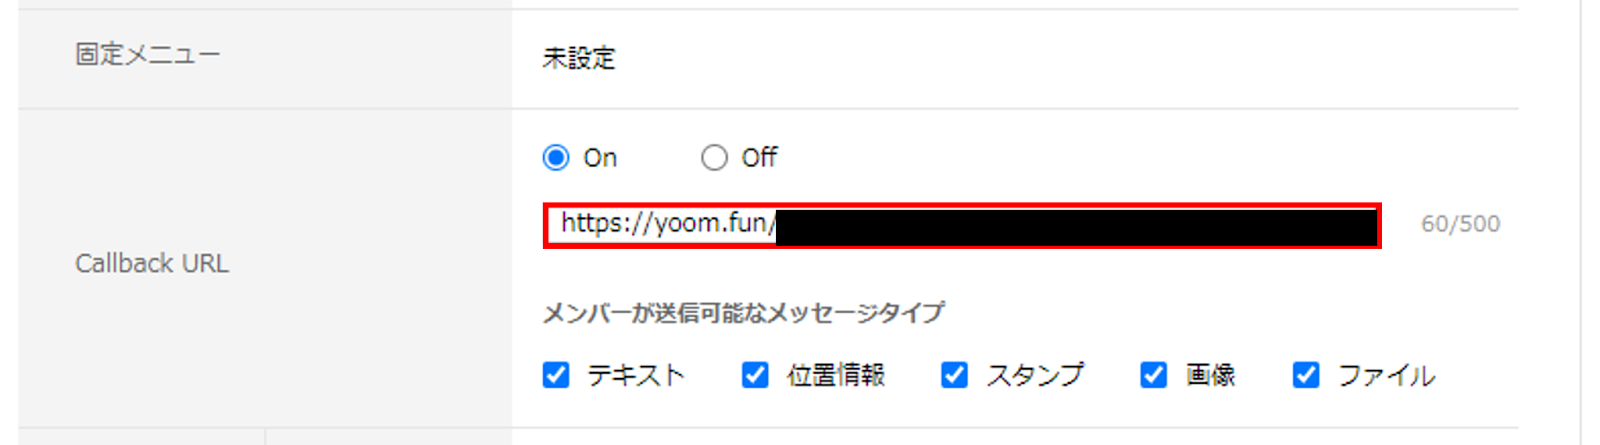Click the 'On' text label
1600x445 pixels.
tap(600, 158)
